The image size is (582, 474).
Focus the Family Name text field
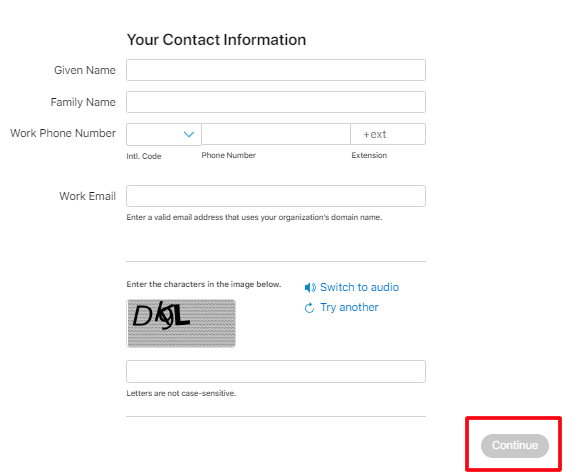coord(276,102)
